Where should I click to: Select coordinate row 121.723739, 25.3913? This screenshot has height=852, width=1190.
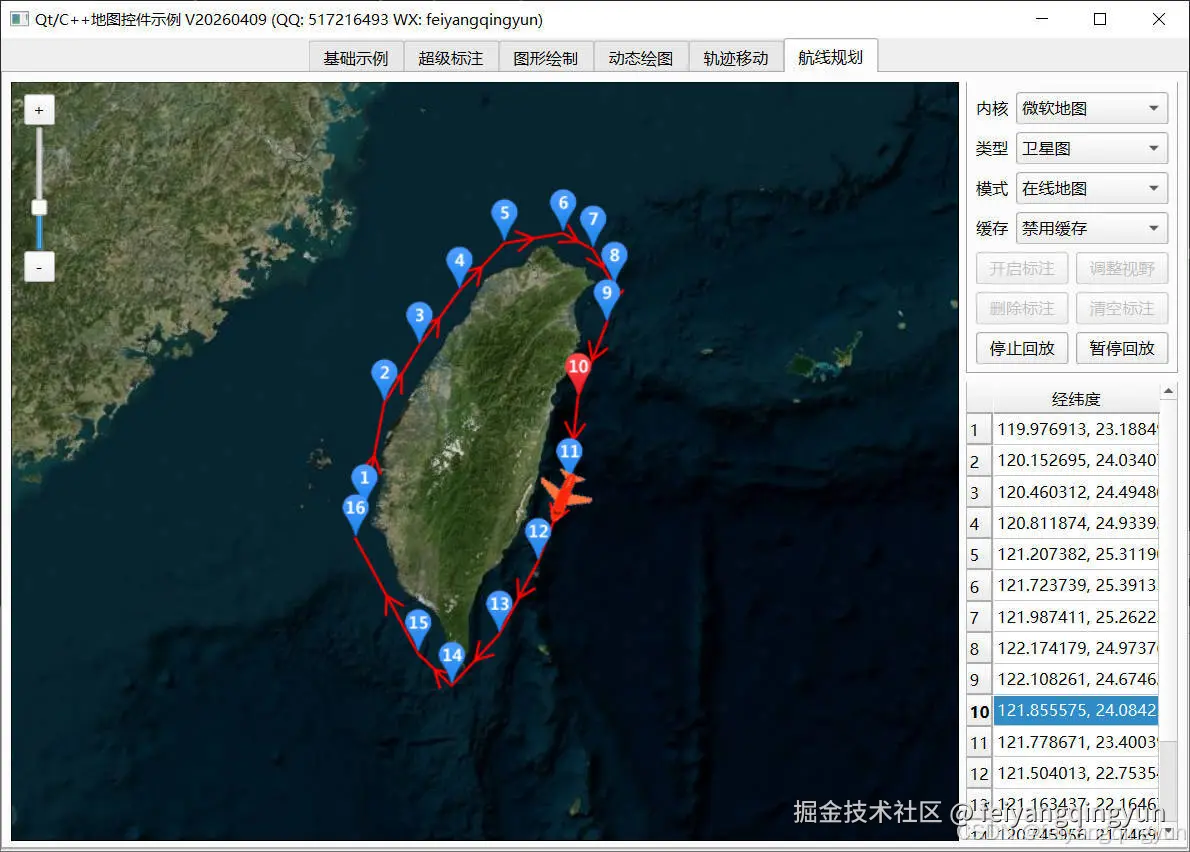(1075, 586)
